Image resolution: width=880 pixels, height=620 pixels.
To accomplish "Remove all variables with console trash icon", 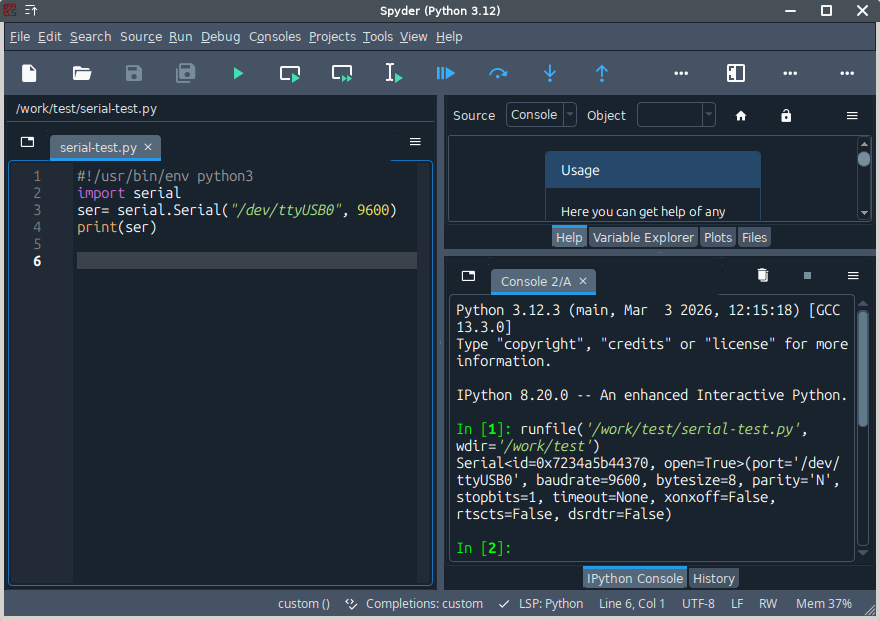I will (763, 275).
